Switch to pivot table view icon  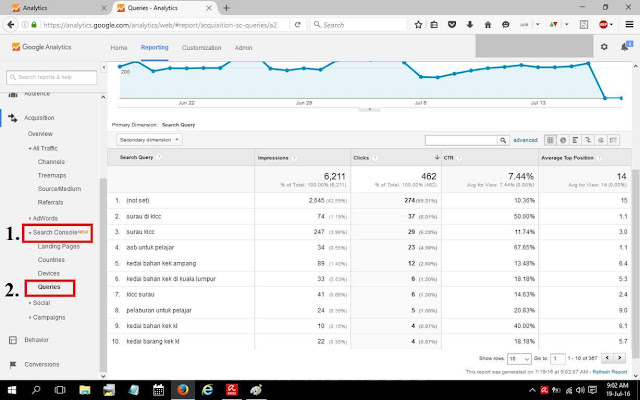point(613,140)
